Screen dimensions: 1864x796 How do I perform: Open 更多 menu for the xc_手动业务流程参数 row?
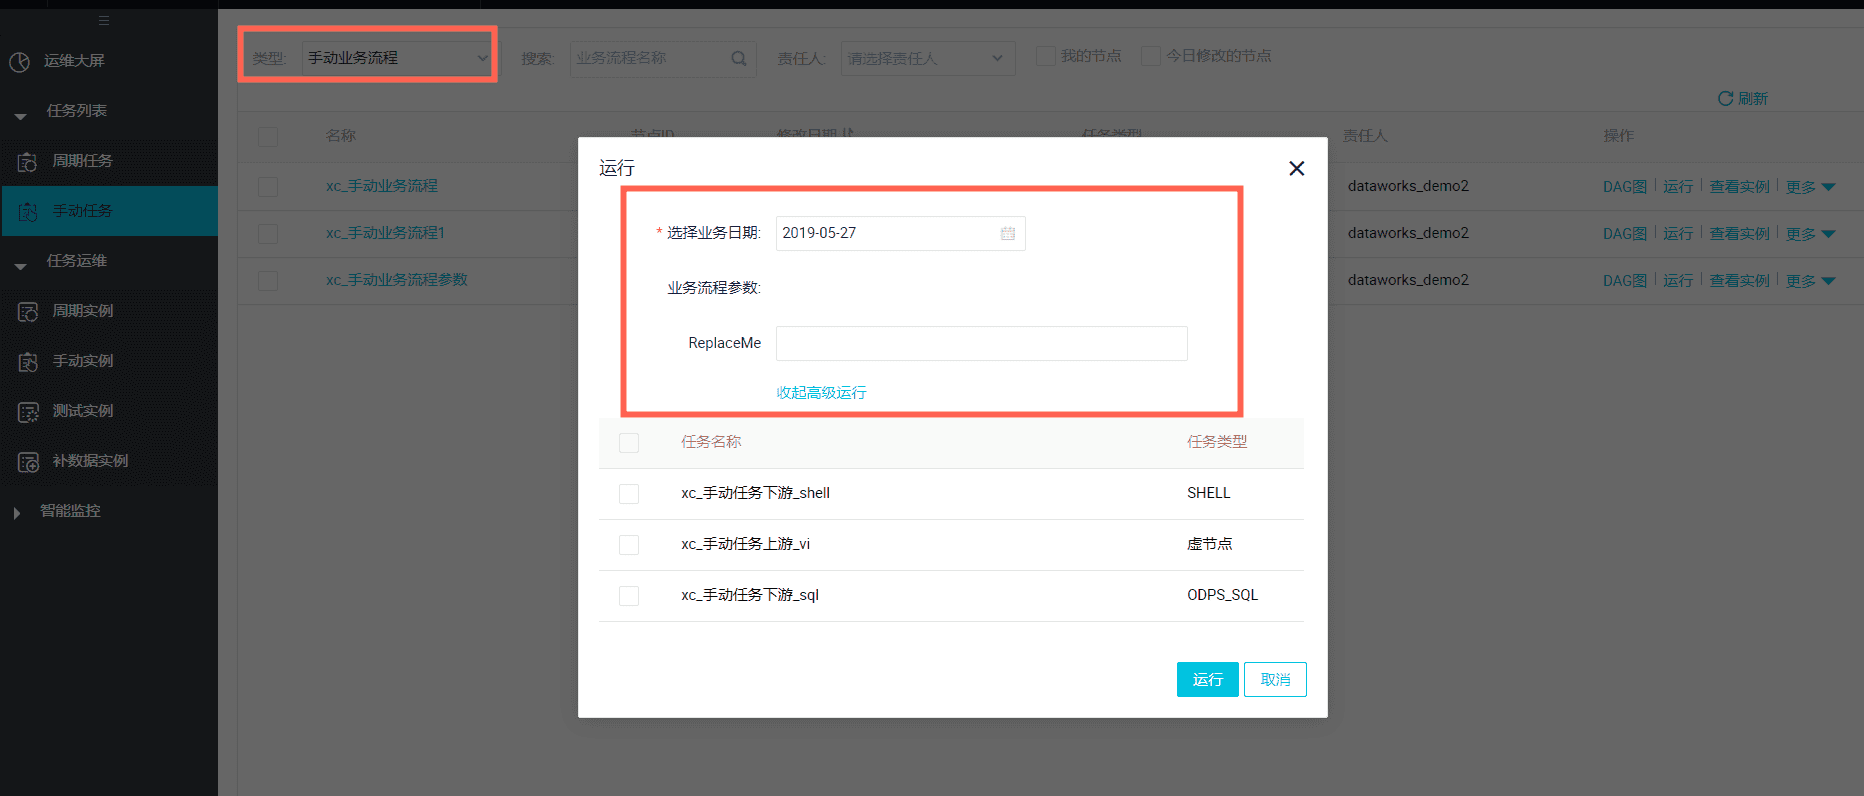[1810, 281]
